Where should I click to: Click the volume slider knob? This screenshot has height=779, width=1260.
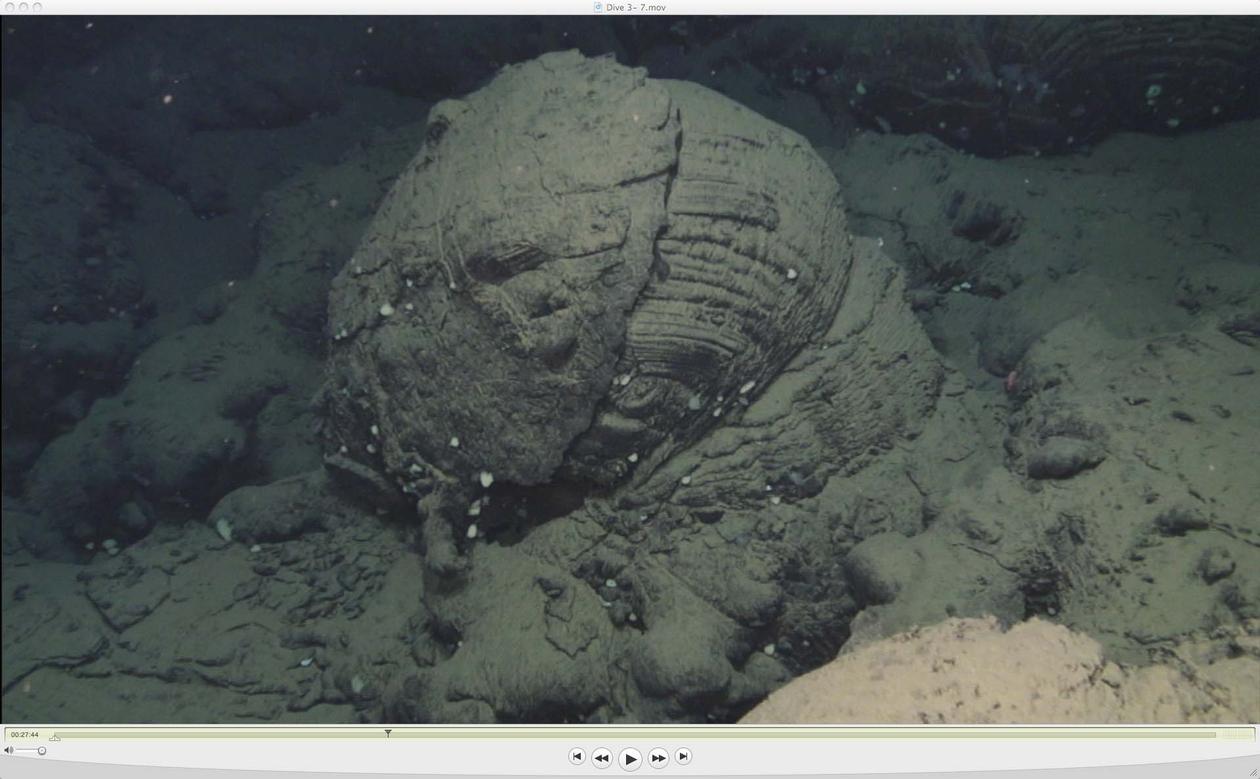(42, 750)
